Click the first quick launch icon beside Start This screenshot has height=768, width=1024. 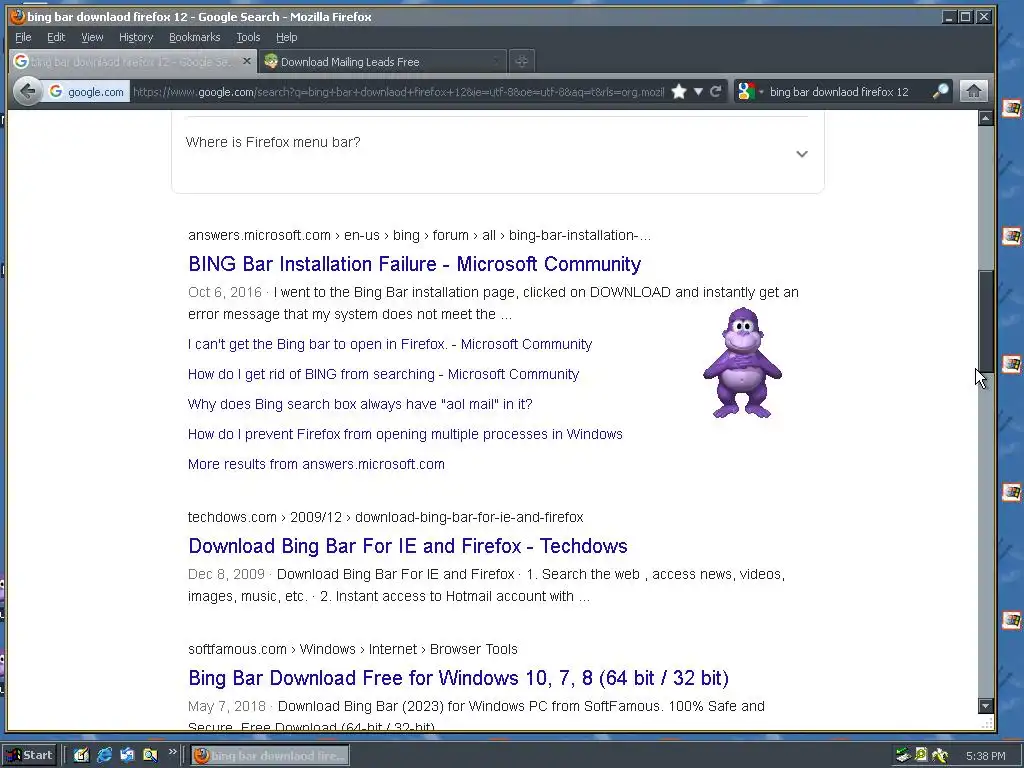tap(82, 755)
